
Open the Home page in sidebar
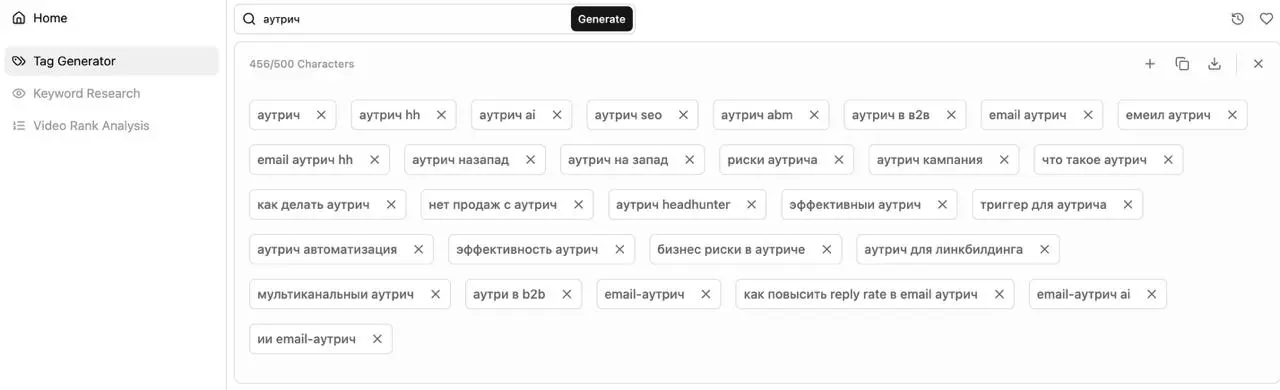tap(40, 18)
